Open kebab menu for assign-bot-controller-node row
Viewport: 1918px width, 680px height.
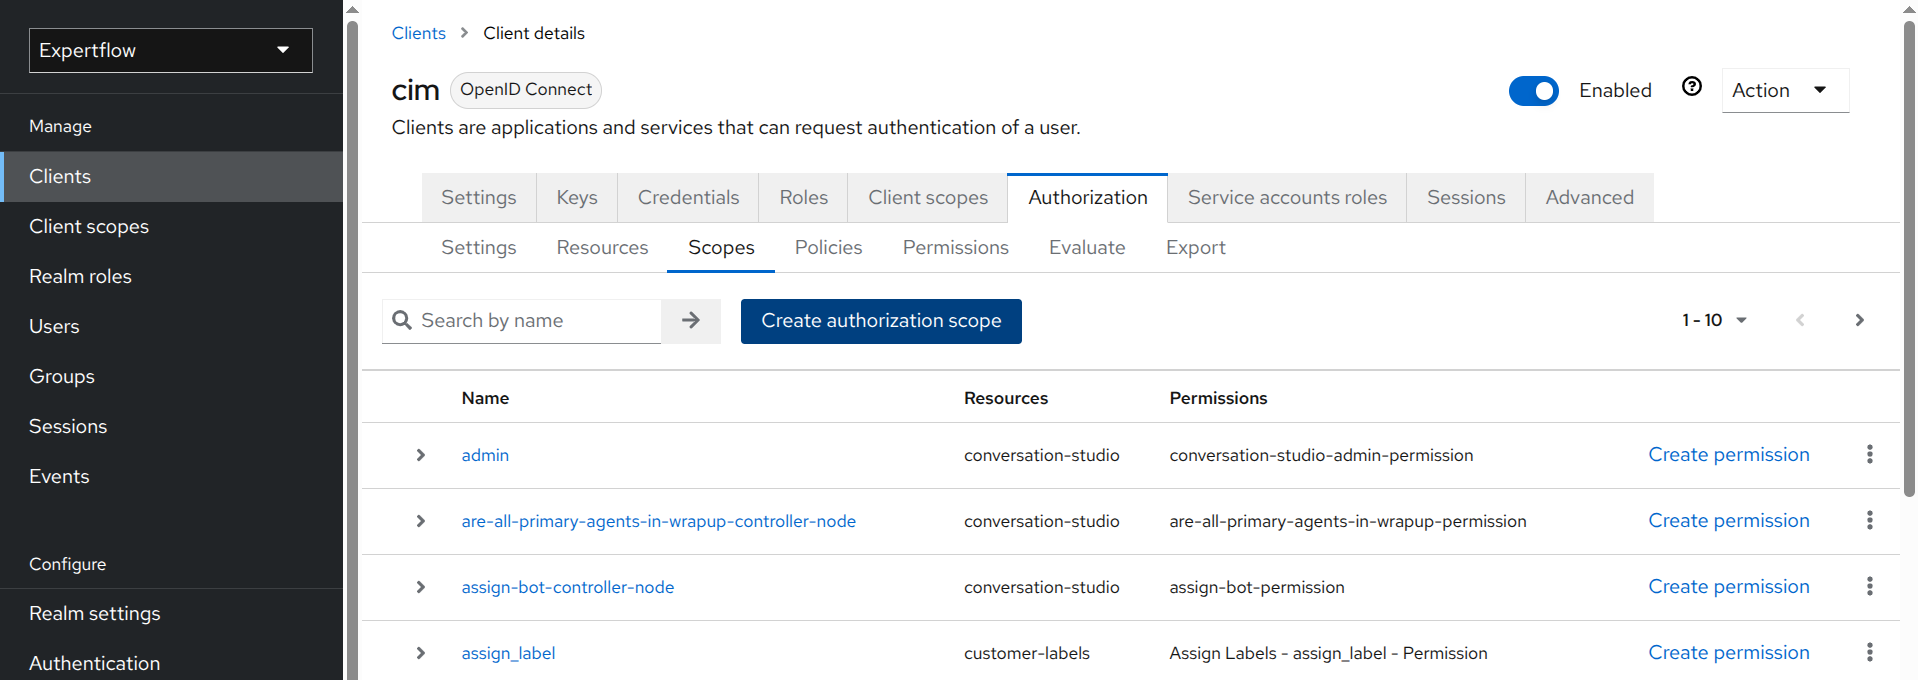(1869, 587)
